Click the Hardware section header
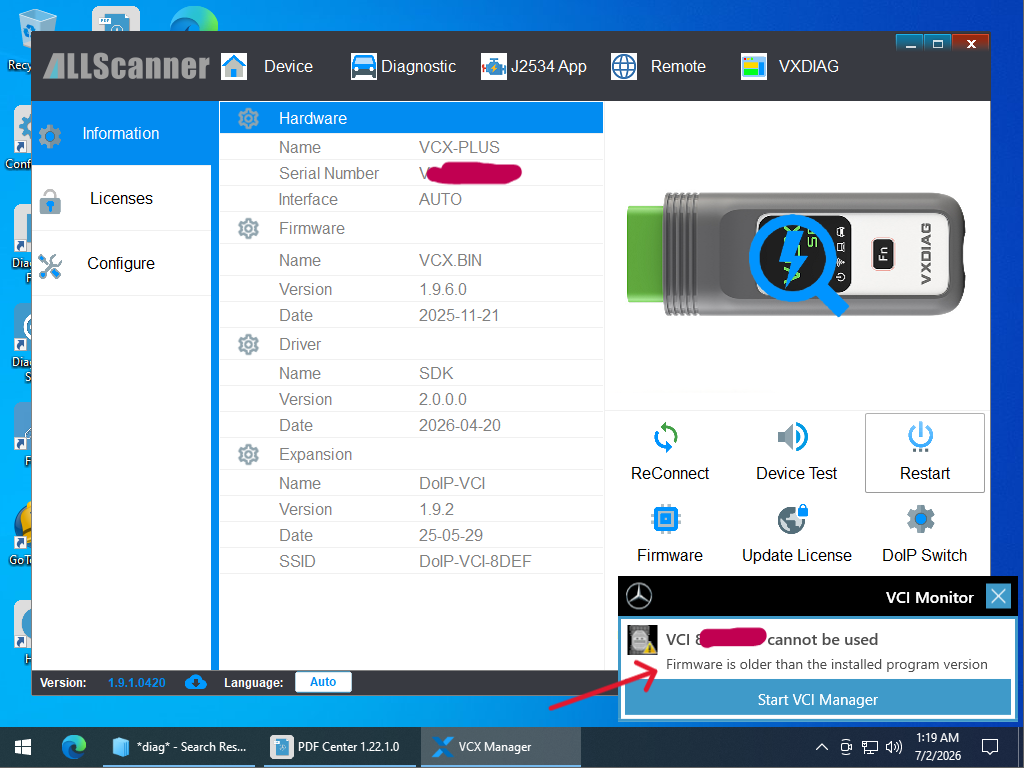Viewport: 1024px width, 768px height. 411,118
